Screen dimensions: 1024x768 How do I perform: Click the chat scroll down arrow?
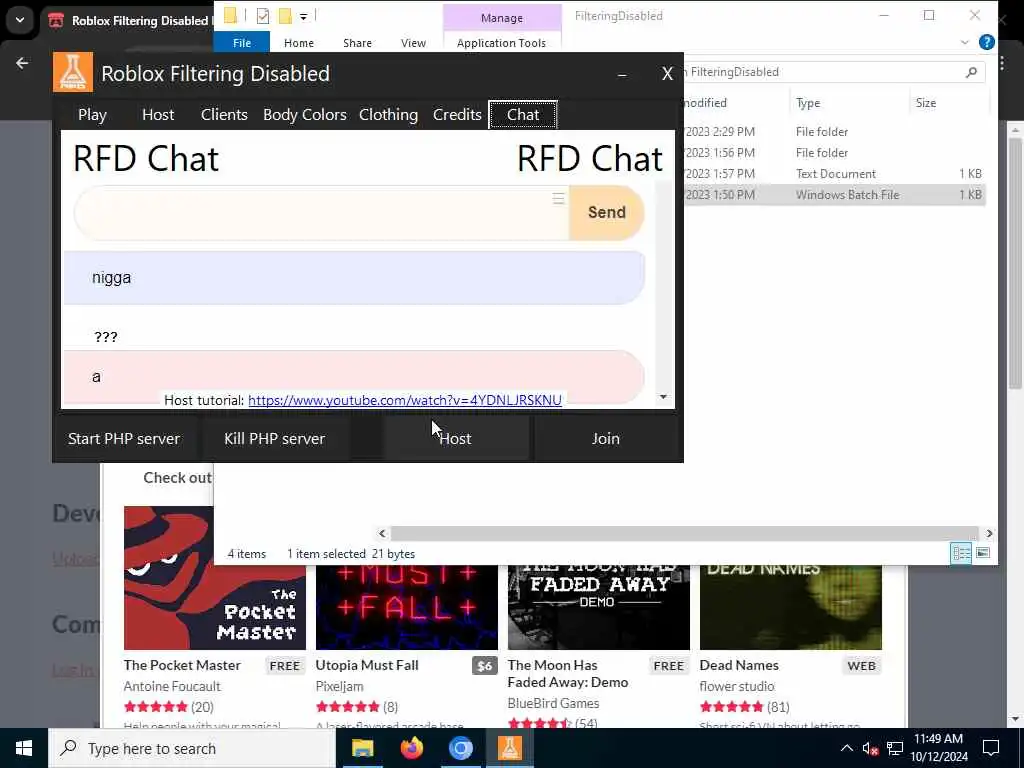coord(664,397)
